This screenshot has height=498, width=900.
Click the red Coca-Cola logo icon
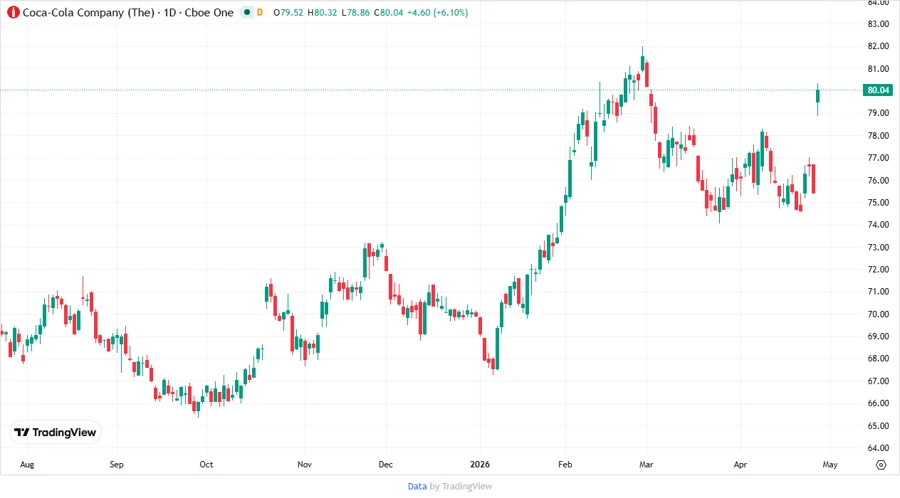pos(13,13)
